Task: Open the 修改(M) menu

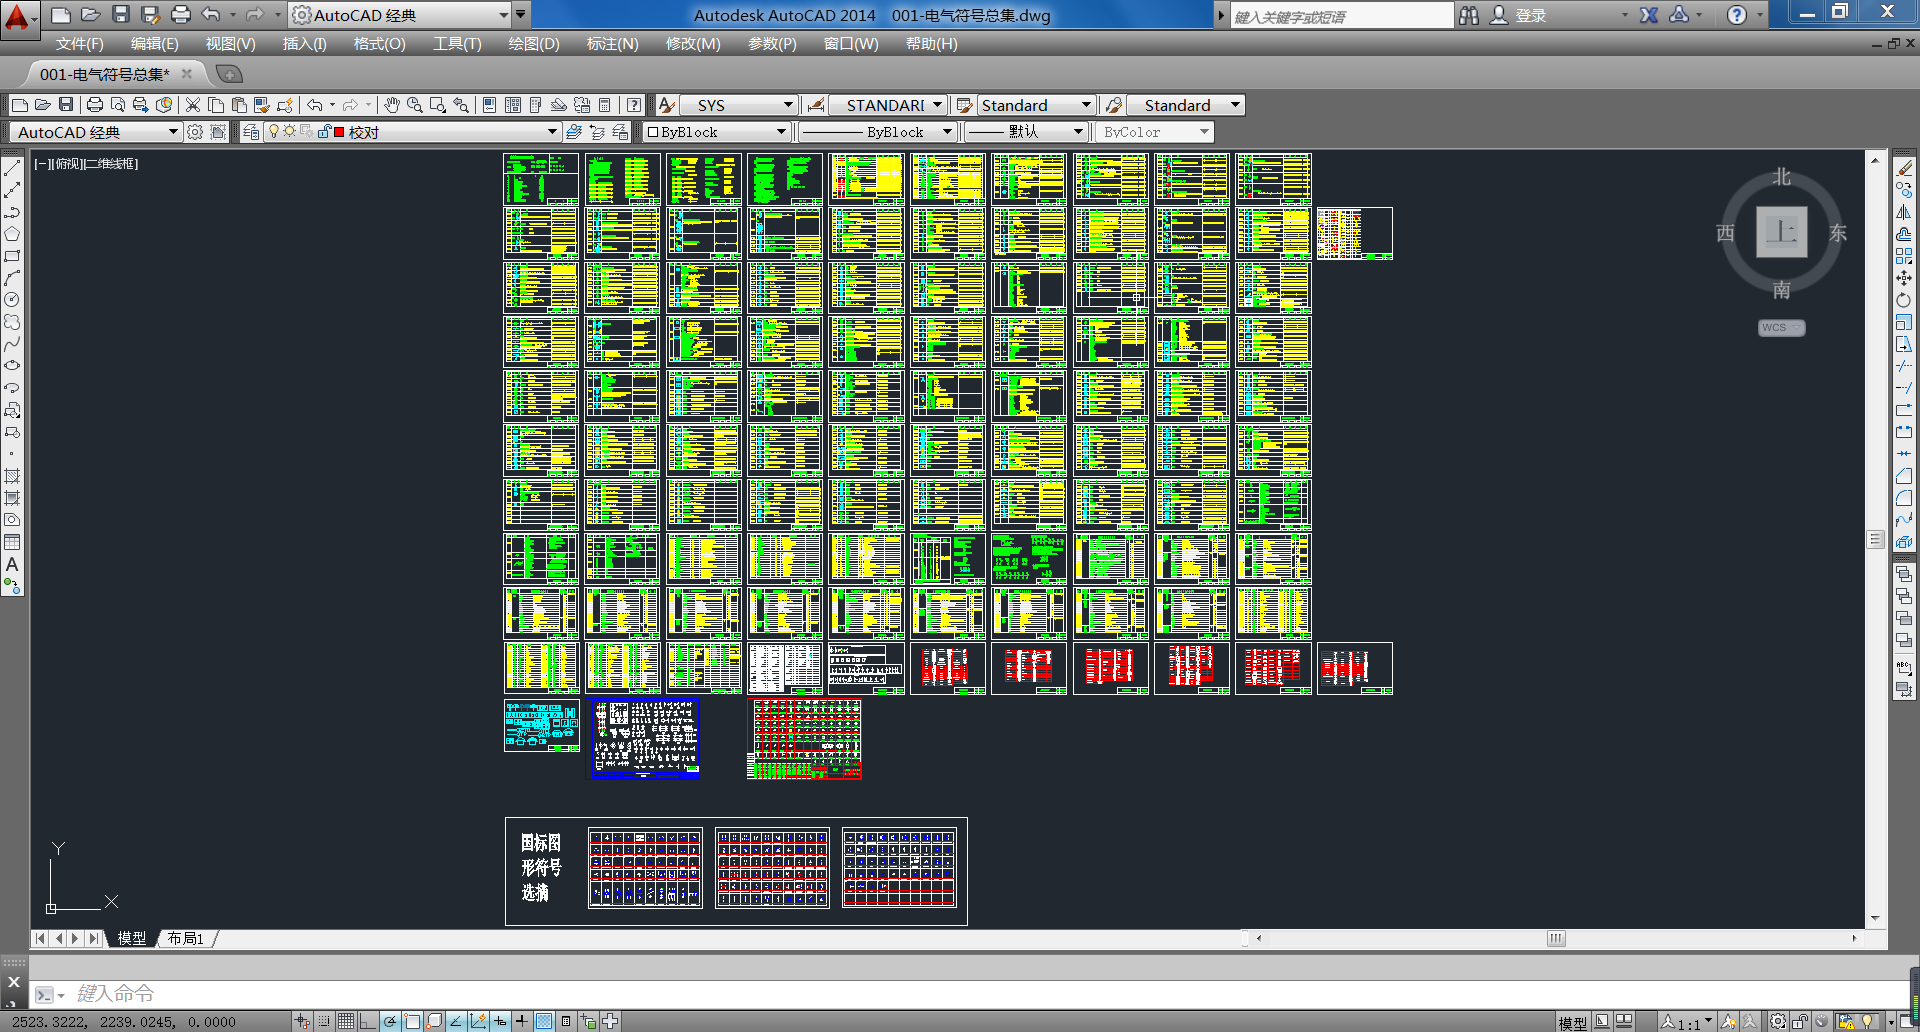Action: tap(693, 44)
